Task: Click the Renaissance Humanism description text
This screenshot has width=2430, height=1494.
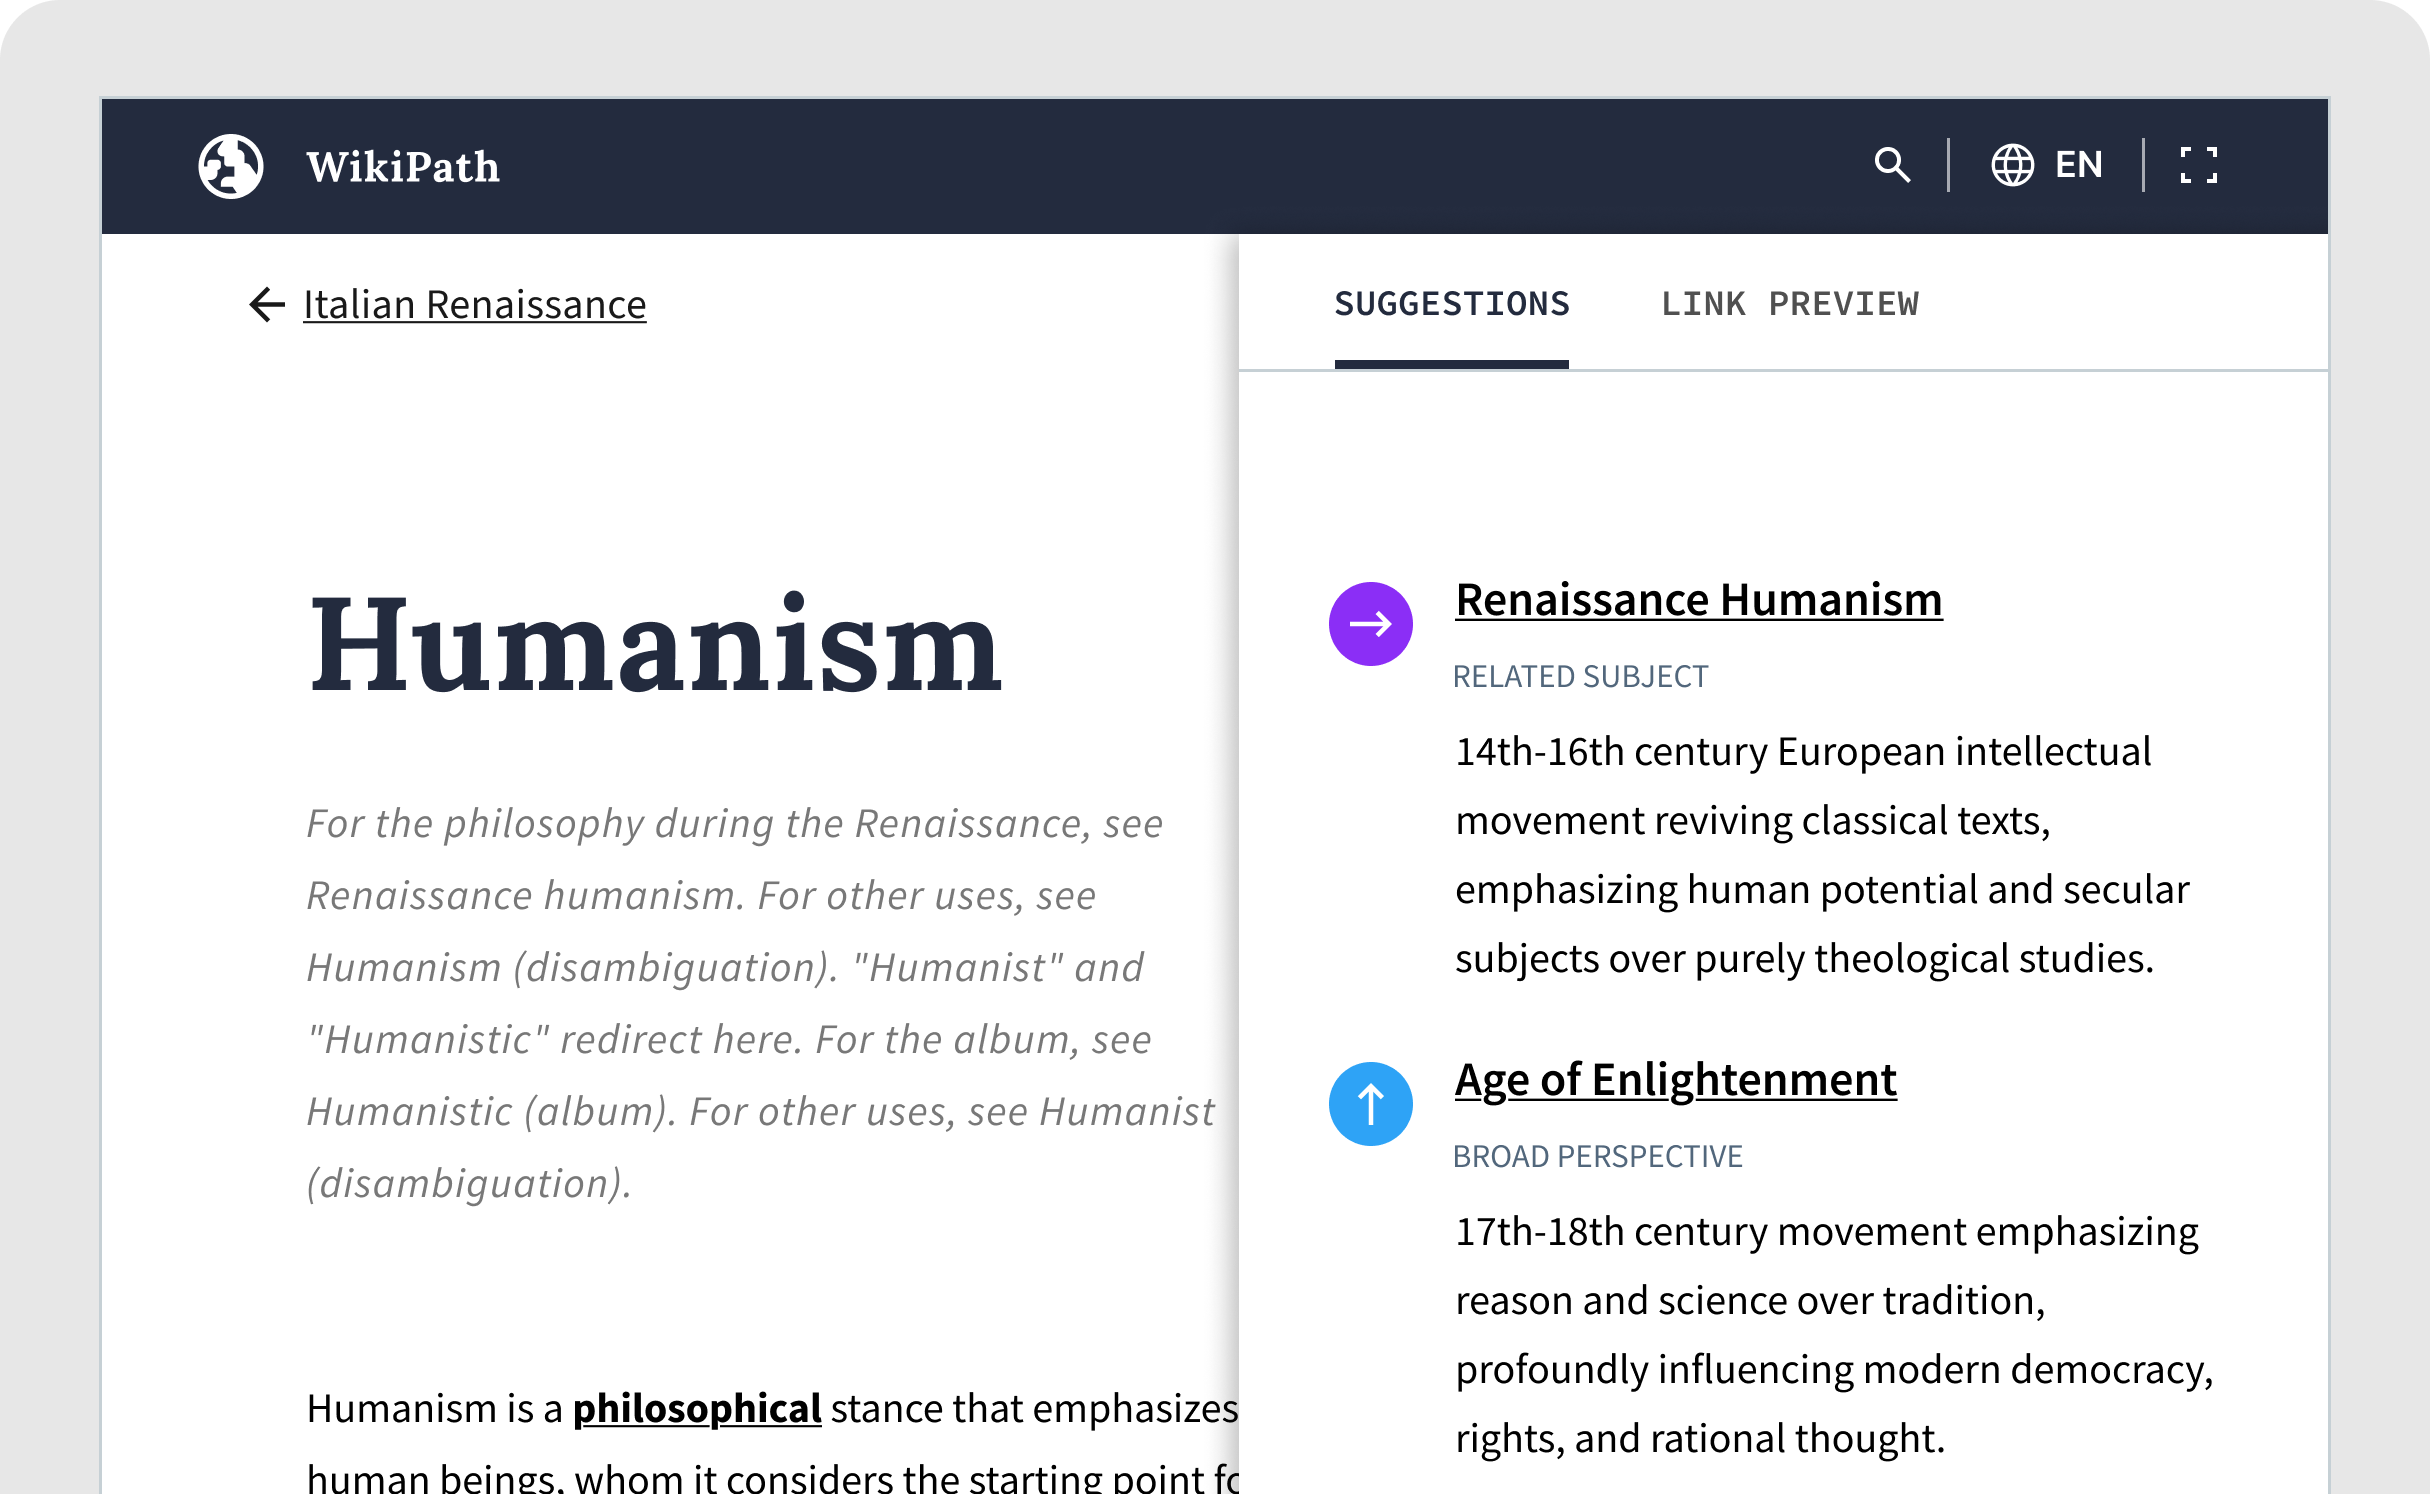Action: click(x=1820, y=855)
